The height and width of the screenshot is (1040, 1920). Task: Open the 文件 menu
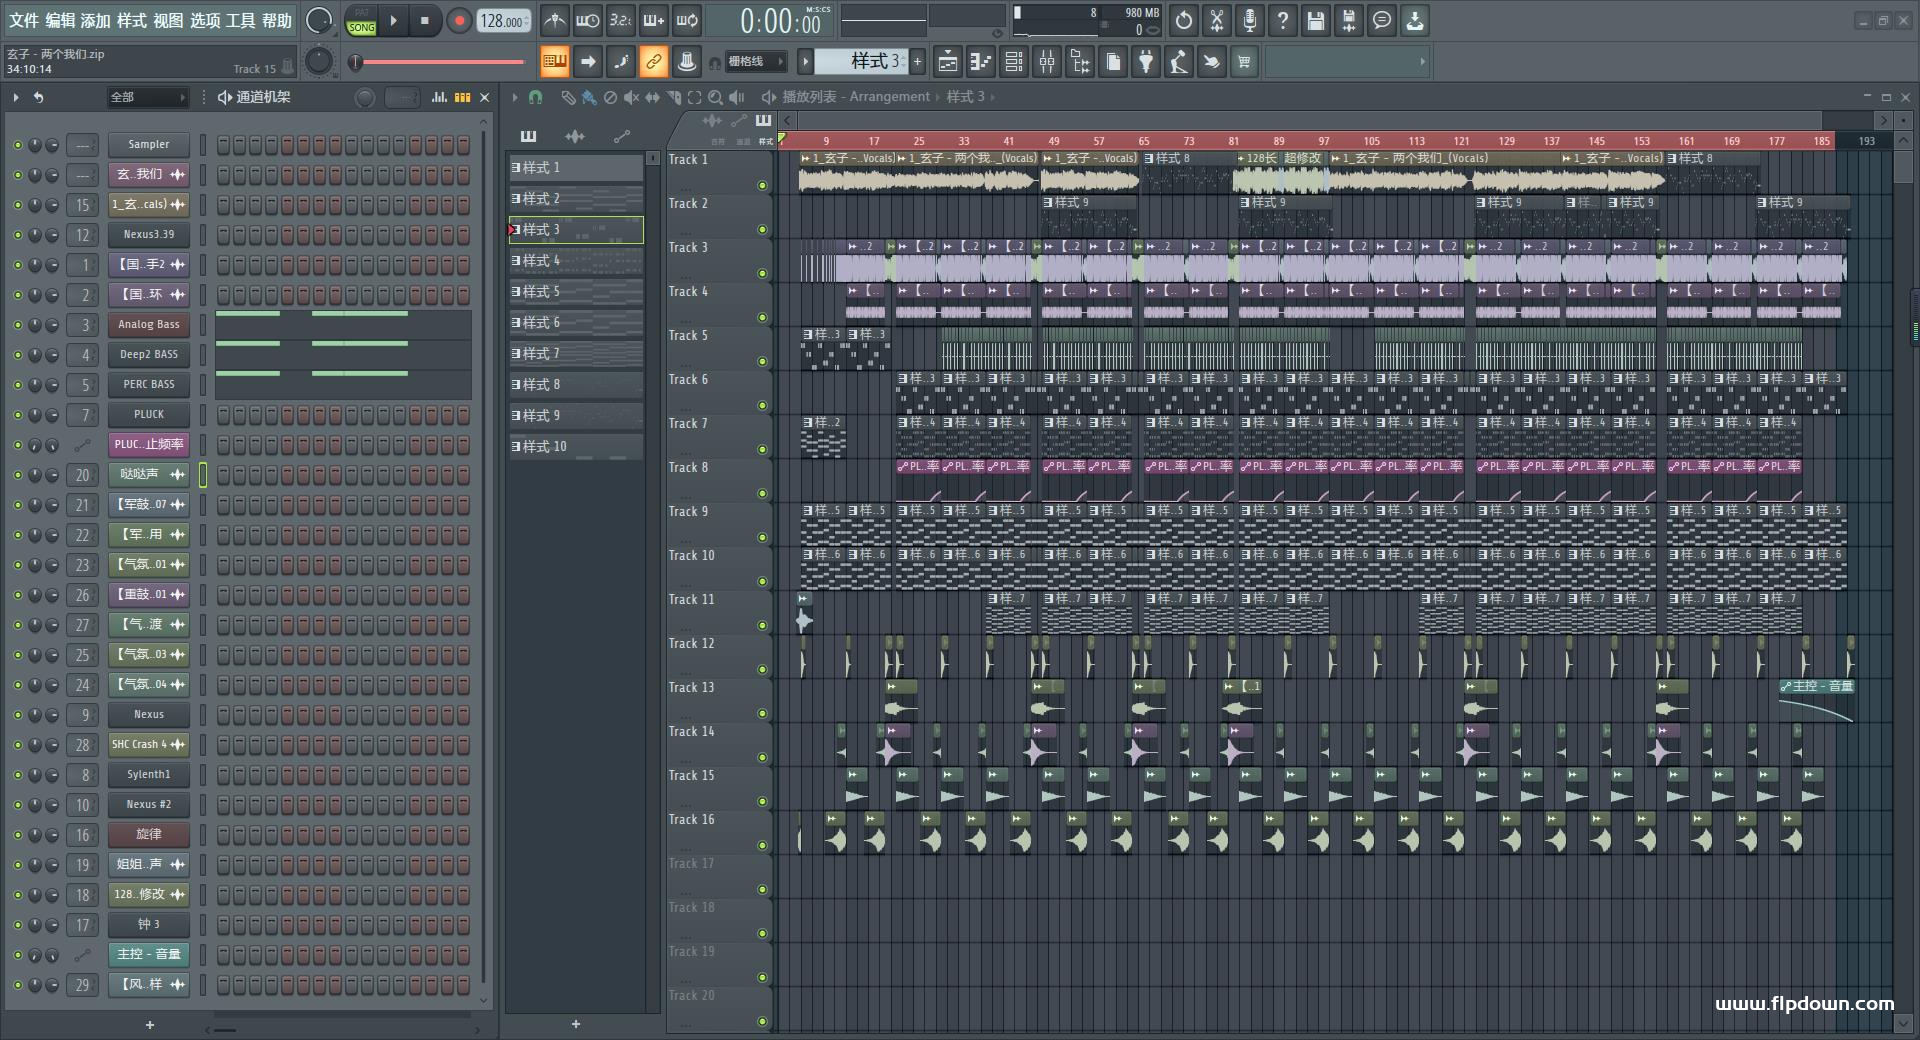point(23,20)
